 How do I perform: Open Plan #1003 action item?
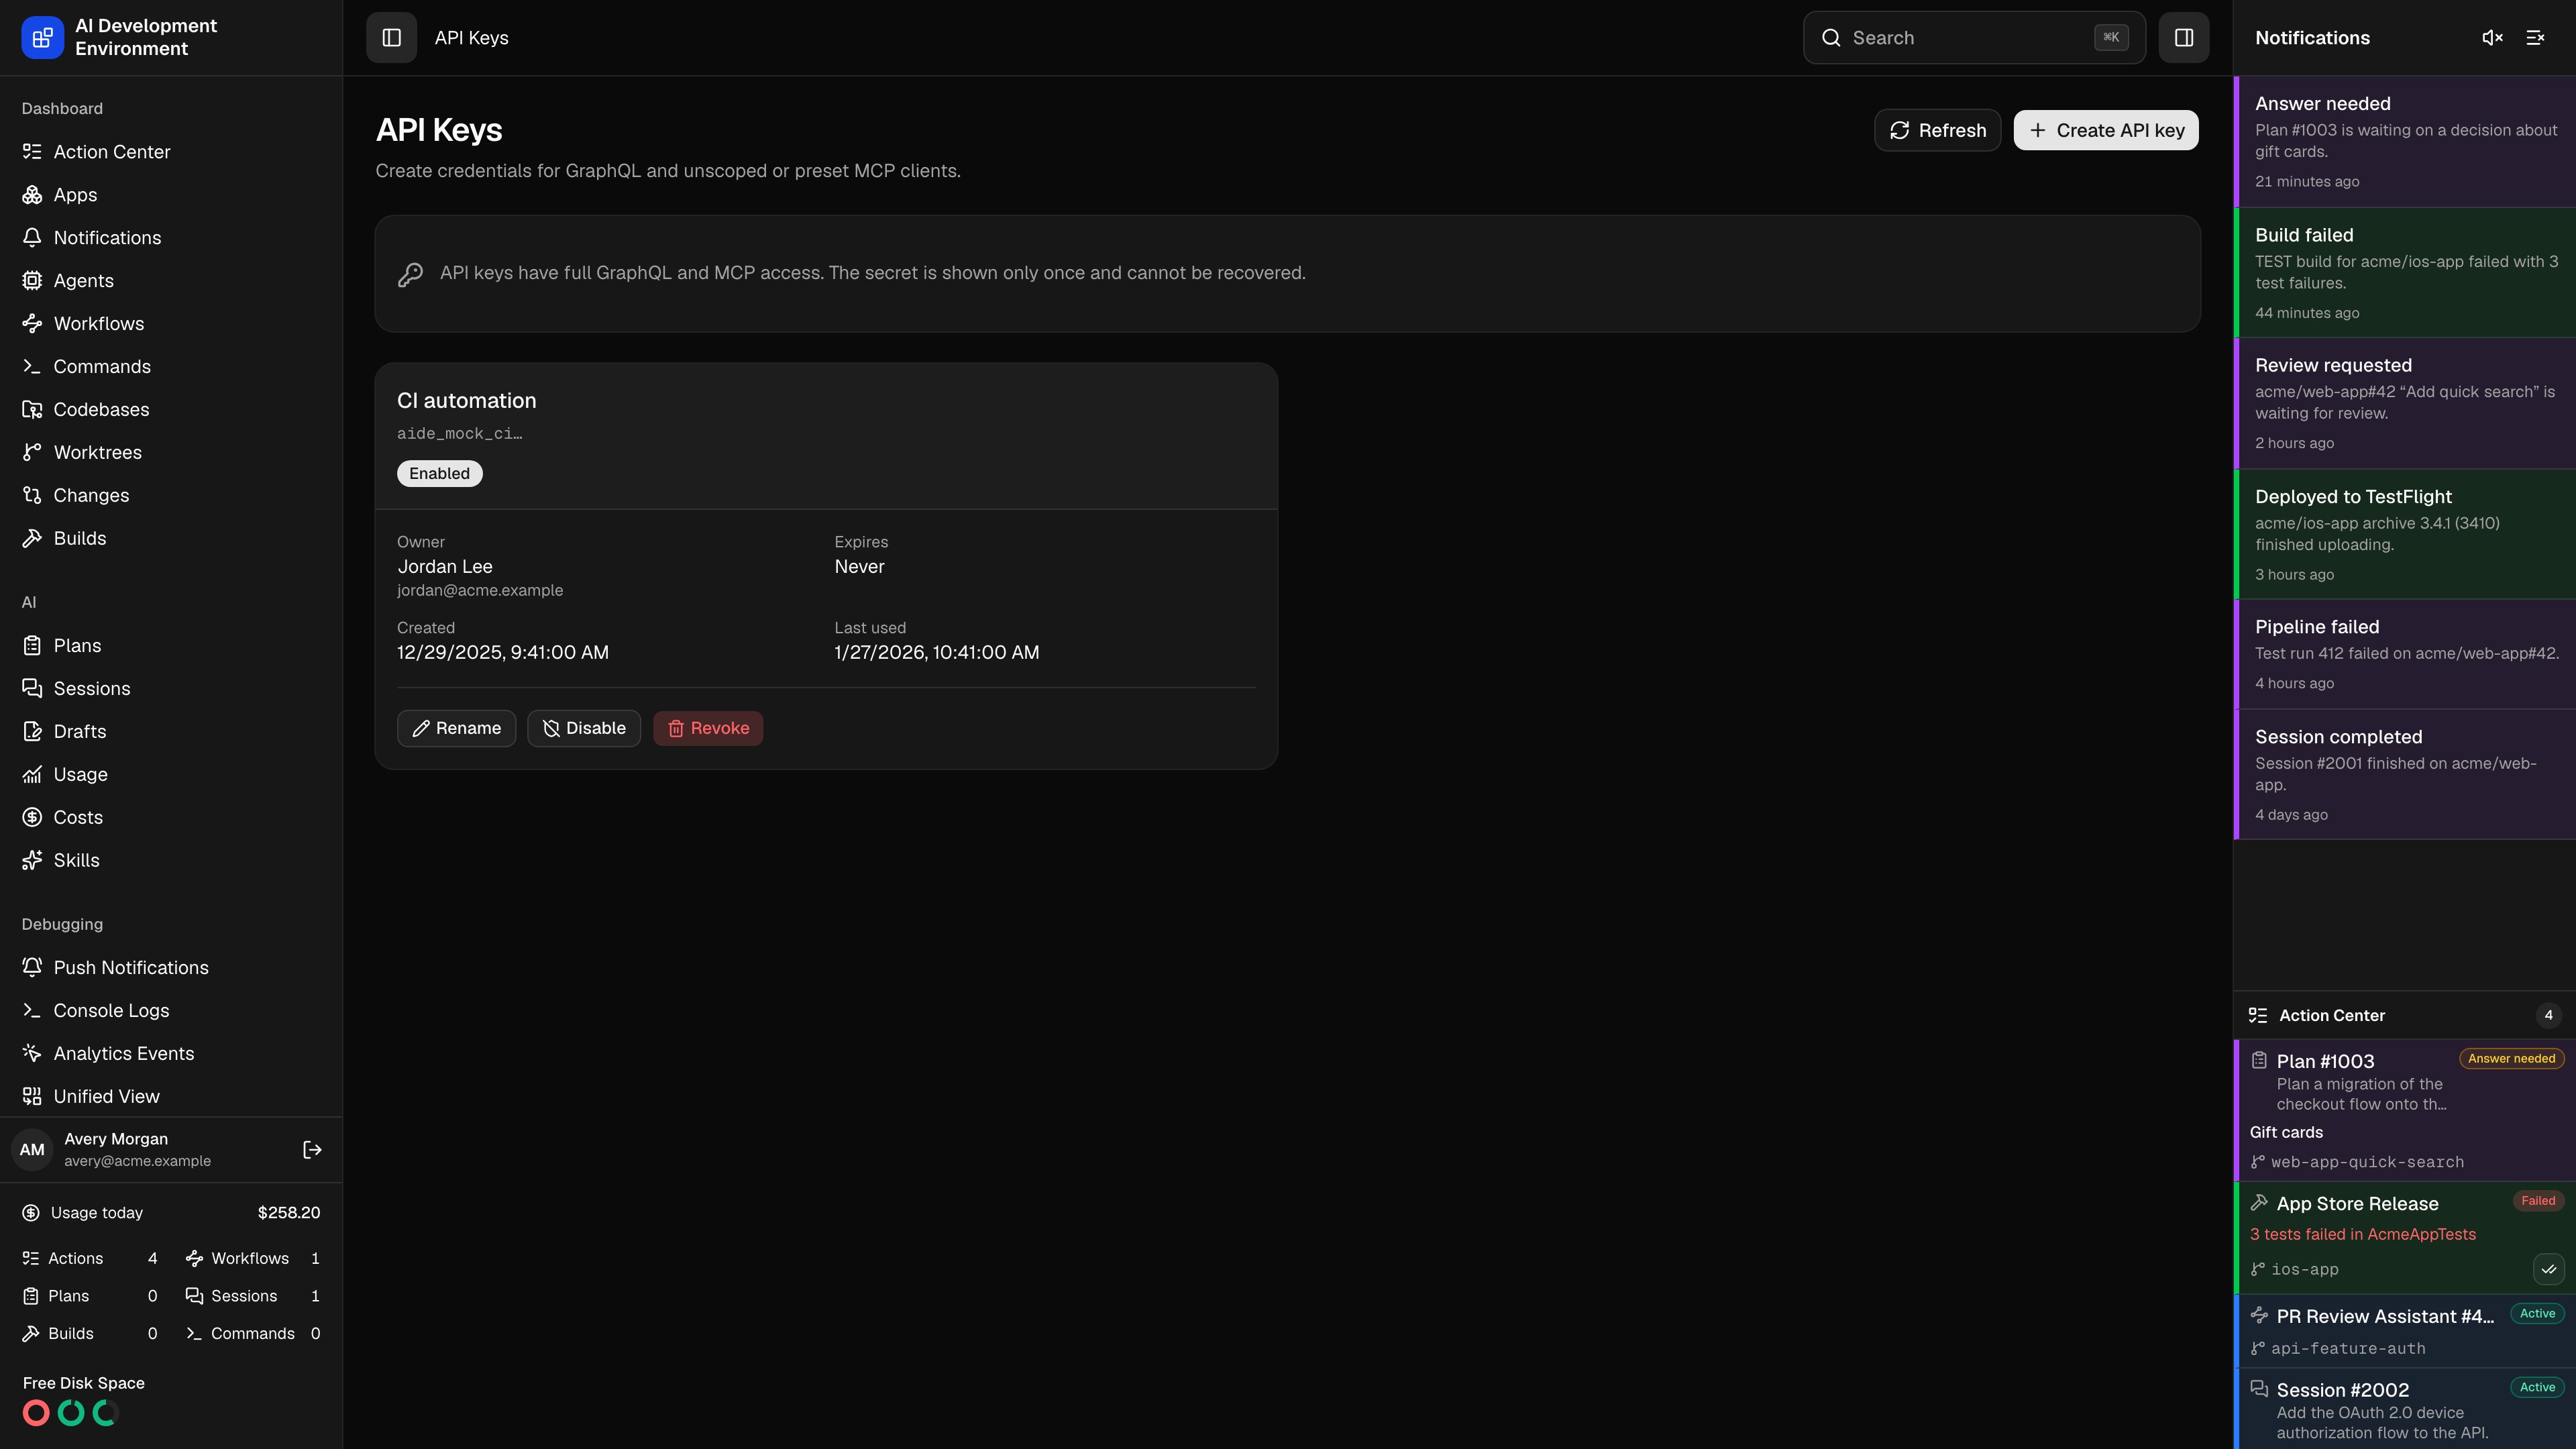click(2405, 1111)
